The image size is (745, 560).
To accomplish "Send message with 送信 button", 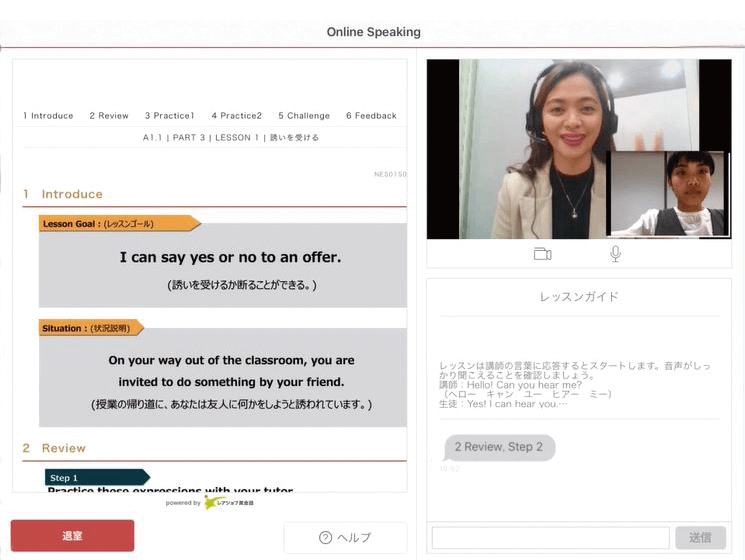I will tap(700, 538).
